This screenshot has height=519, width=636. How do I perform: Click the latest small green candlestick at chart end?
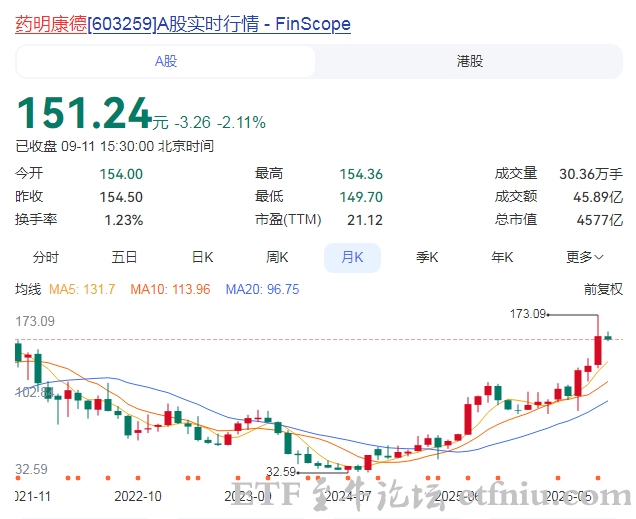coord(608,337)
